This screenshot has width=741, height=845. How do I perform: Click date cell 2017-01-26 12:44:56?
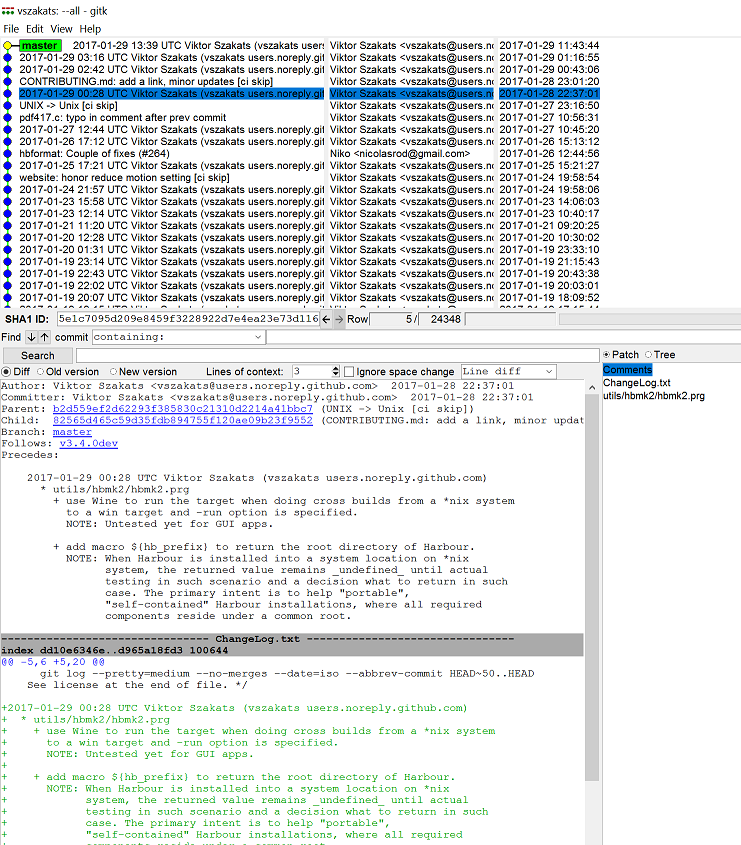[549, 154]
